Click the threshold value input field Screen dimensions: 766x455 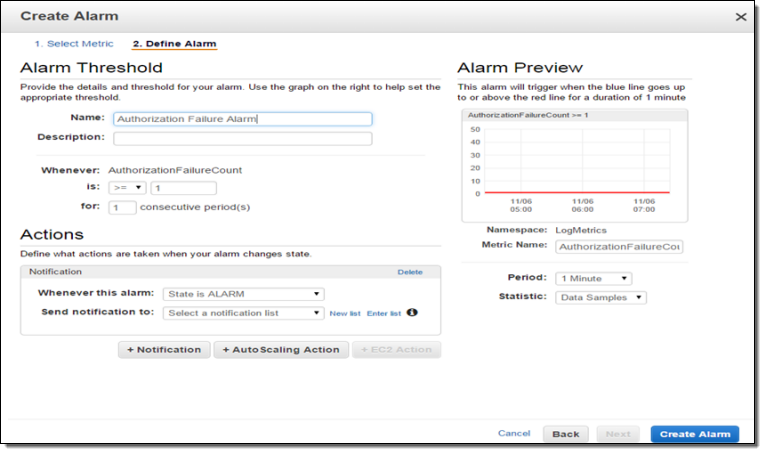[x=183, y=188]
